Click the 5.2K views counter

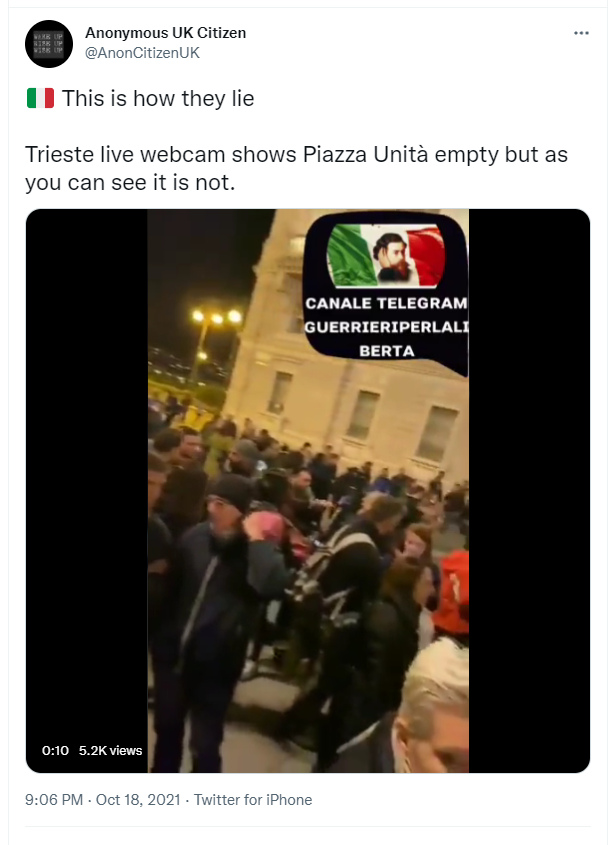tap(110, 750)
